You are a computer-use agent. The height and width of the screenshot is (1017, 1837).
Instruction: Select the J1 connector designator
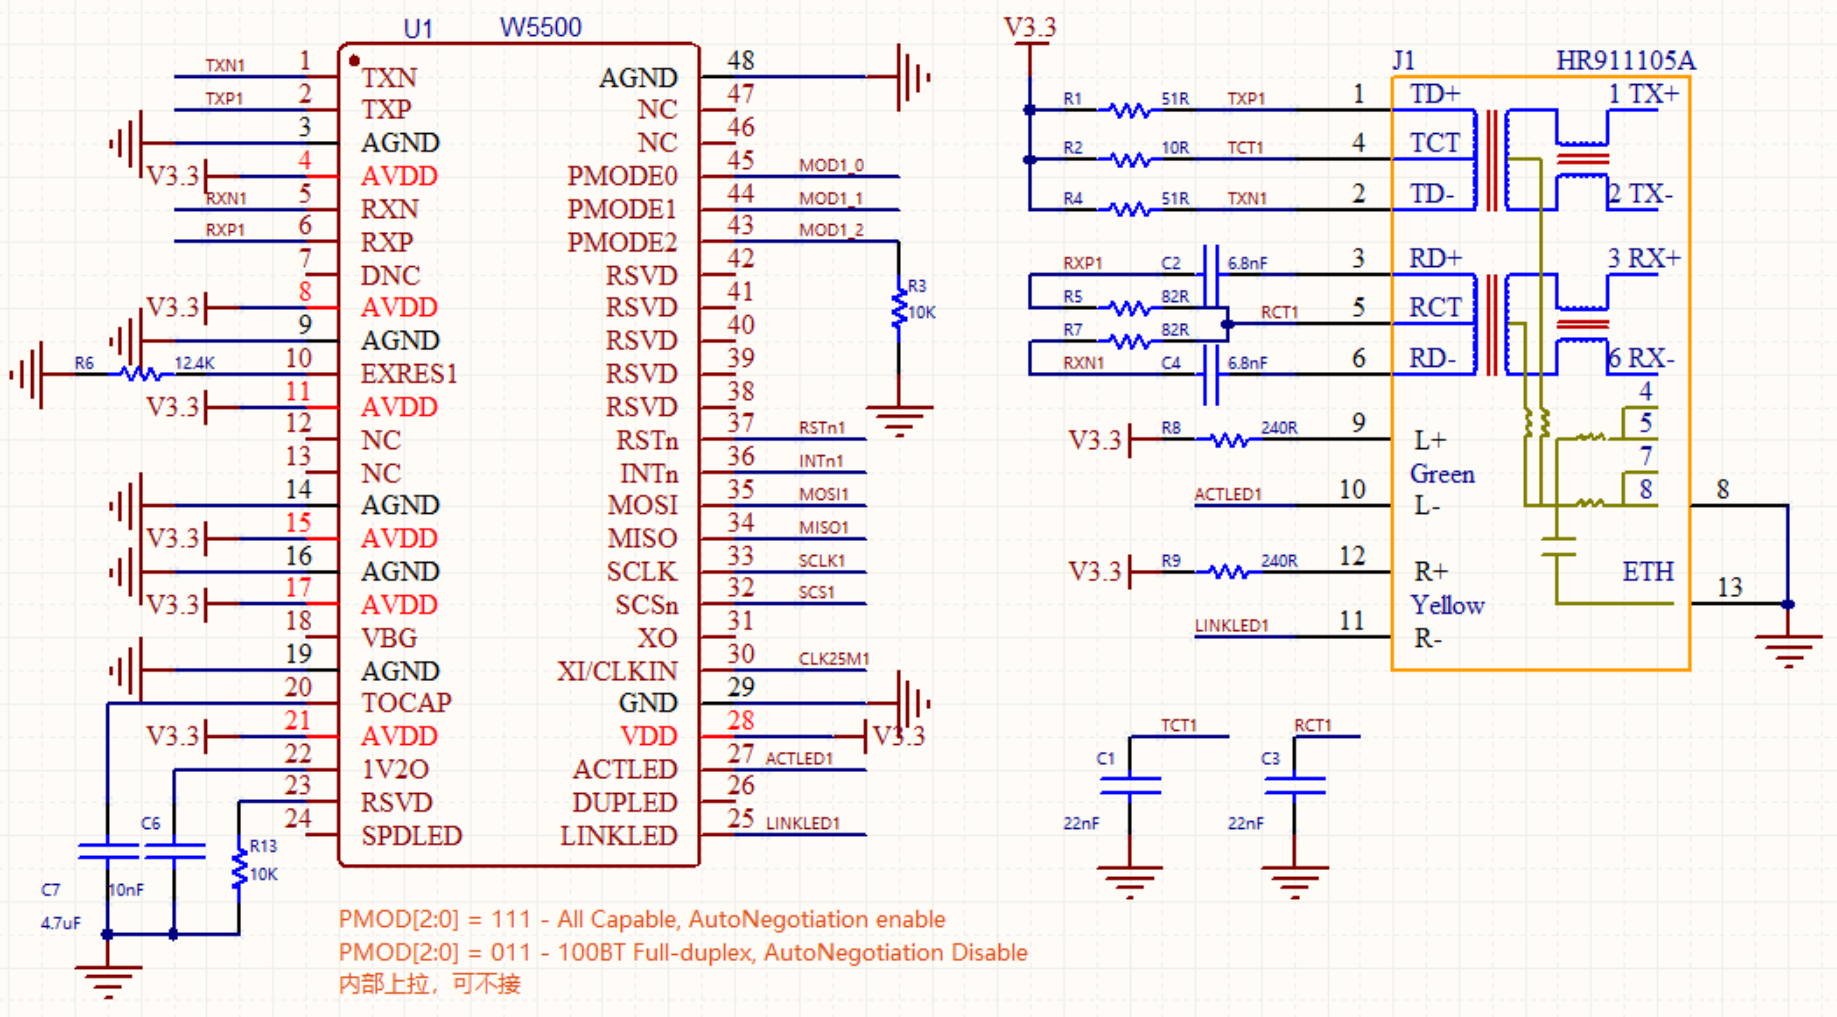click(1404, 60)
